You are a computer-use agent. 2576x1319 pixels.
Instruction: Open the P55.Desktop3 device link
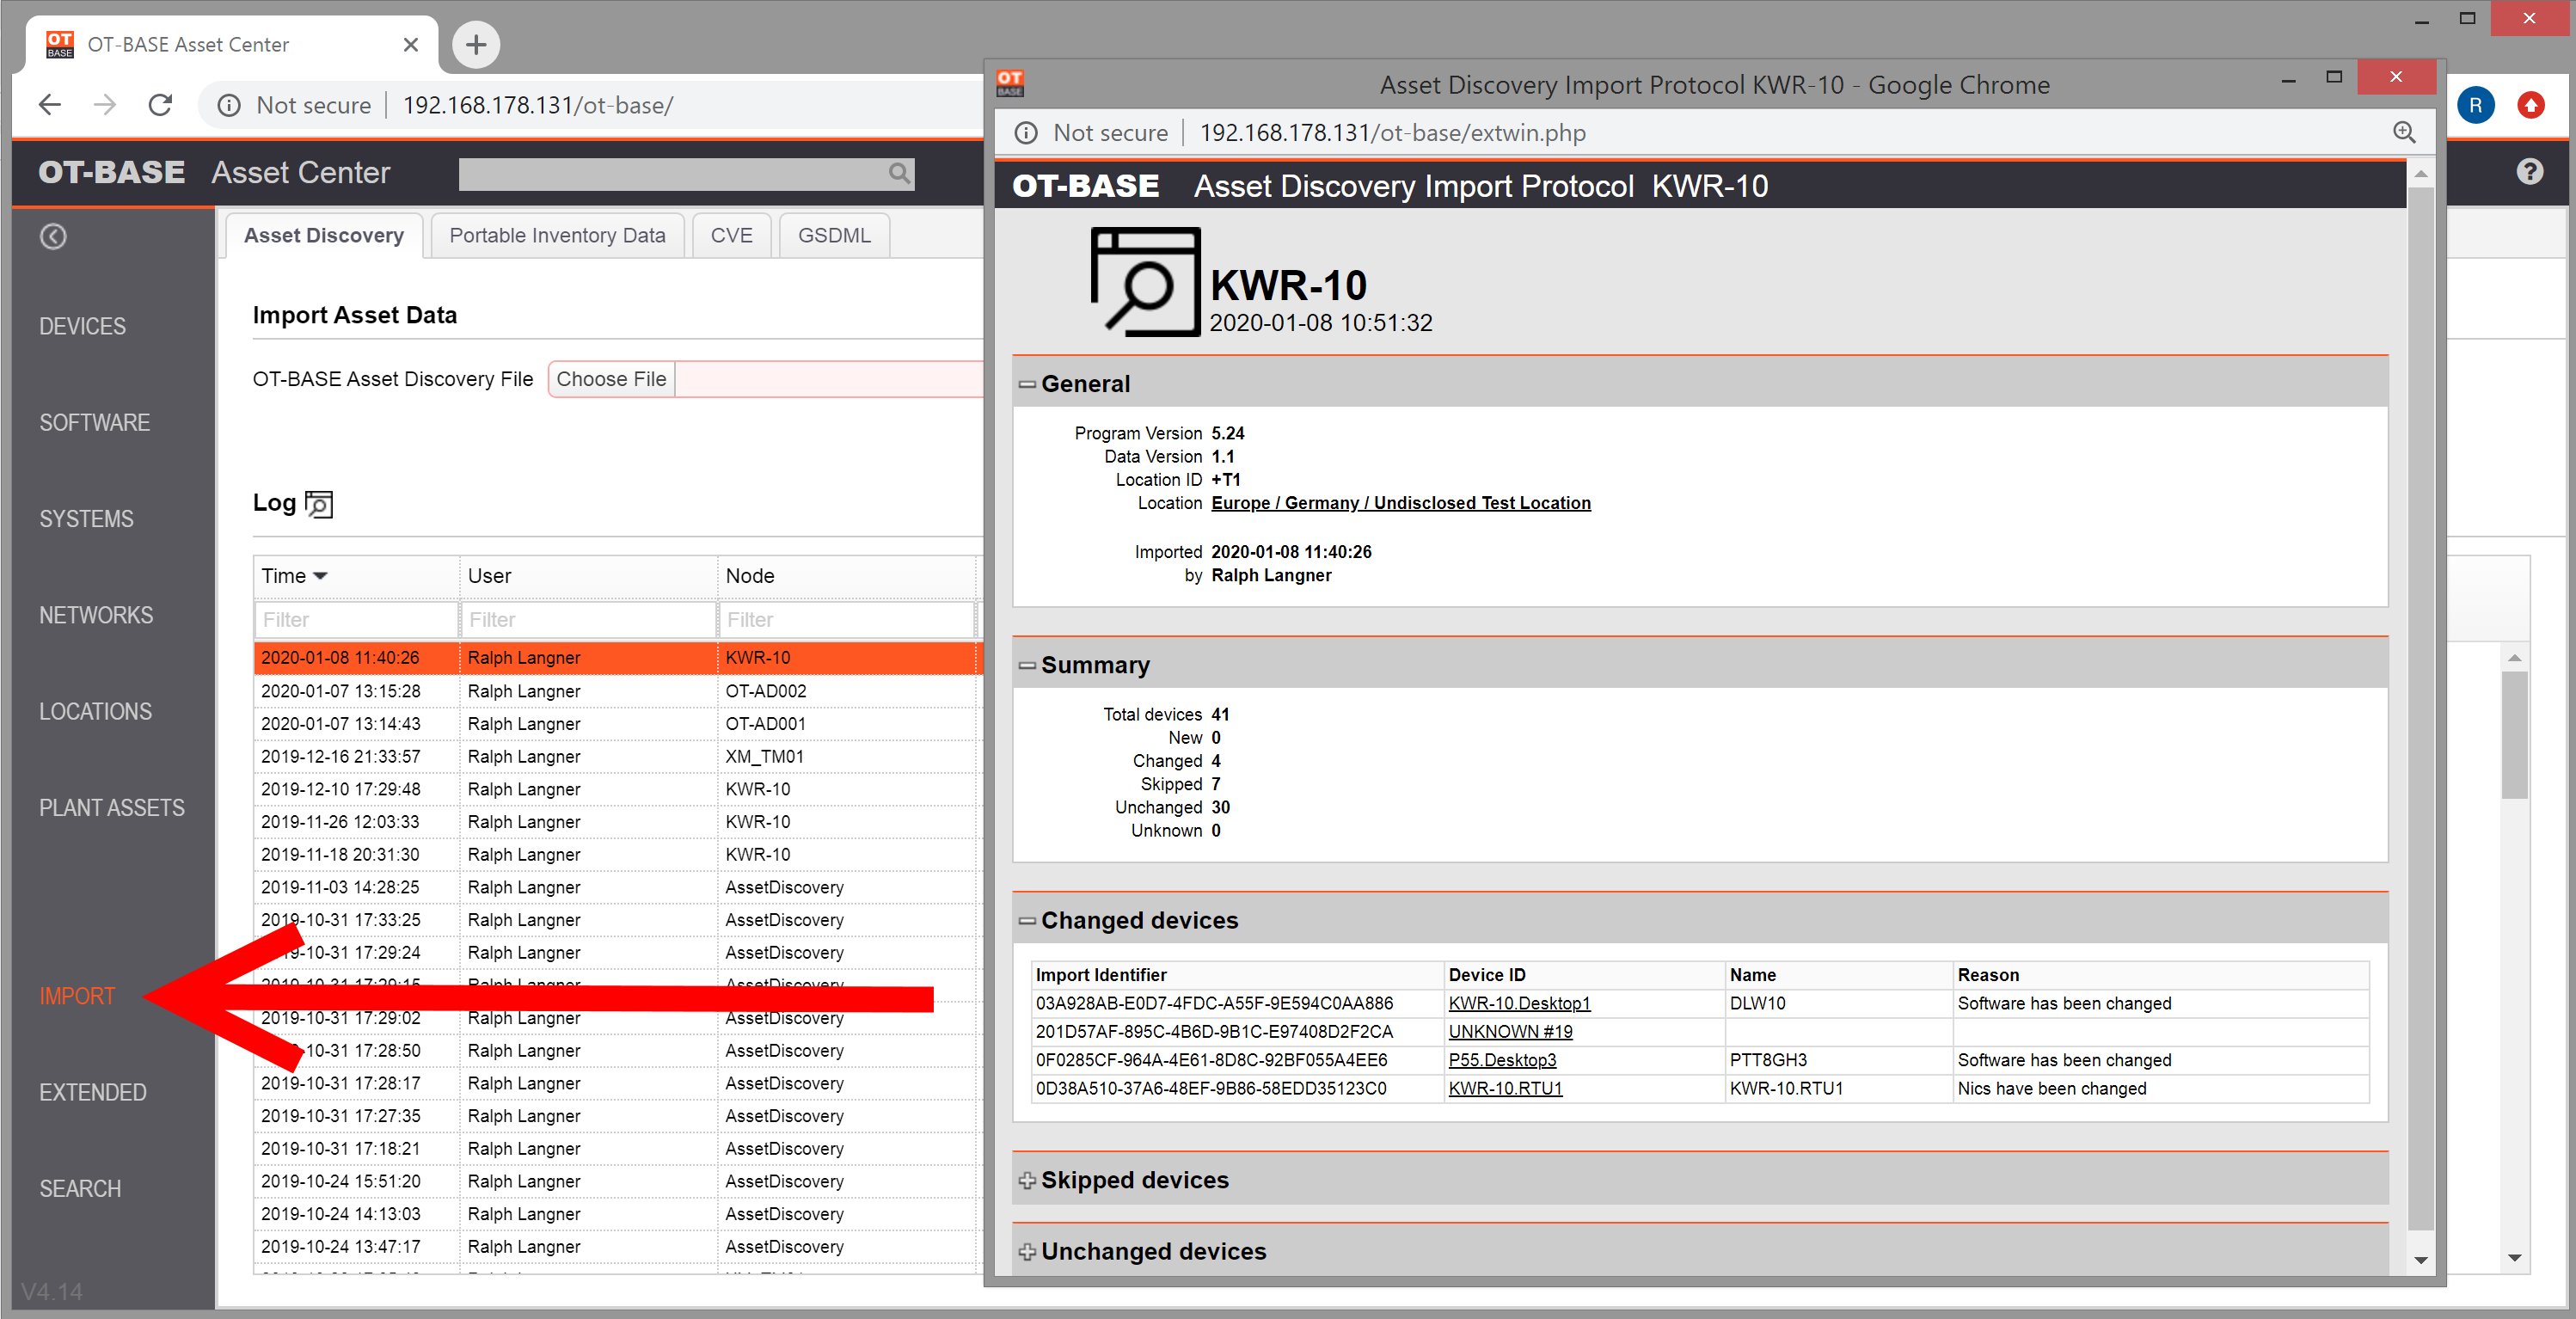point(1502,1059)
